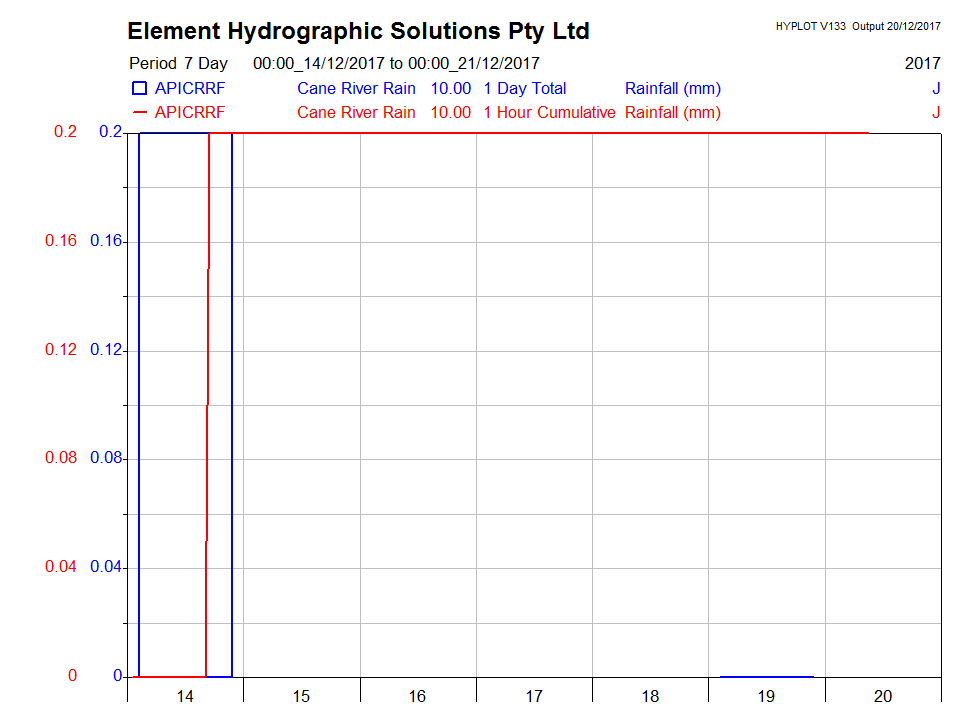This screenshot has width=968, height=726.
Task: Click the red 0.04 y-axis value
Action: point(61,567)
